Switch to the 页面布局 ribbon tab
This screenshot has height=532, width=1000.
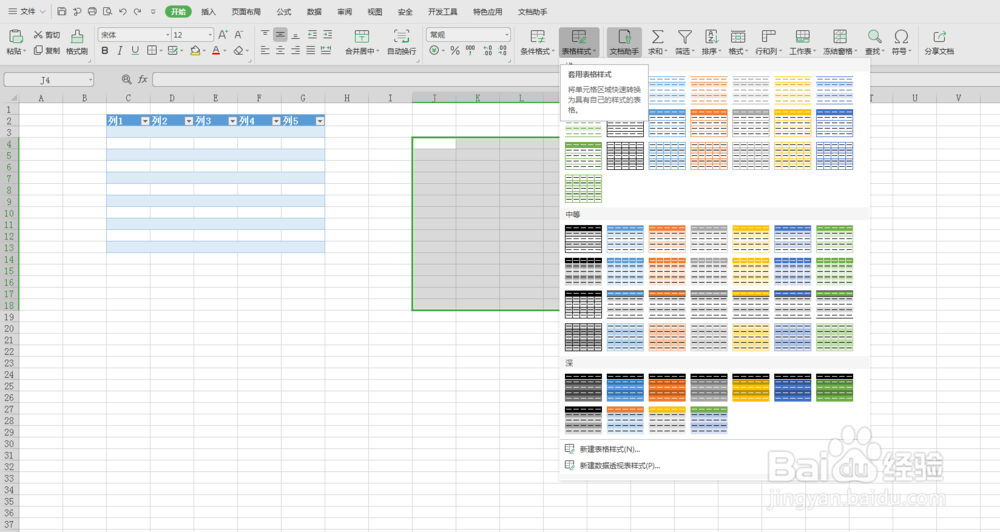click(246, 11)
